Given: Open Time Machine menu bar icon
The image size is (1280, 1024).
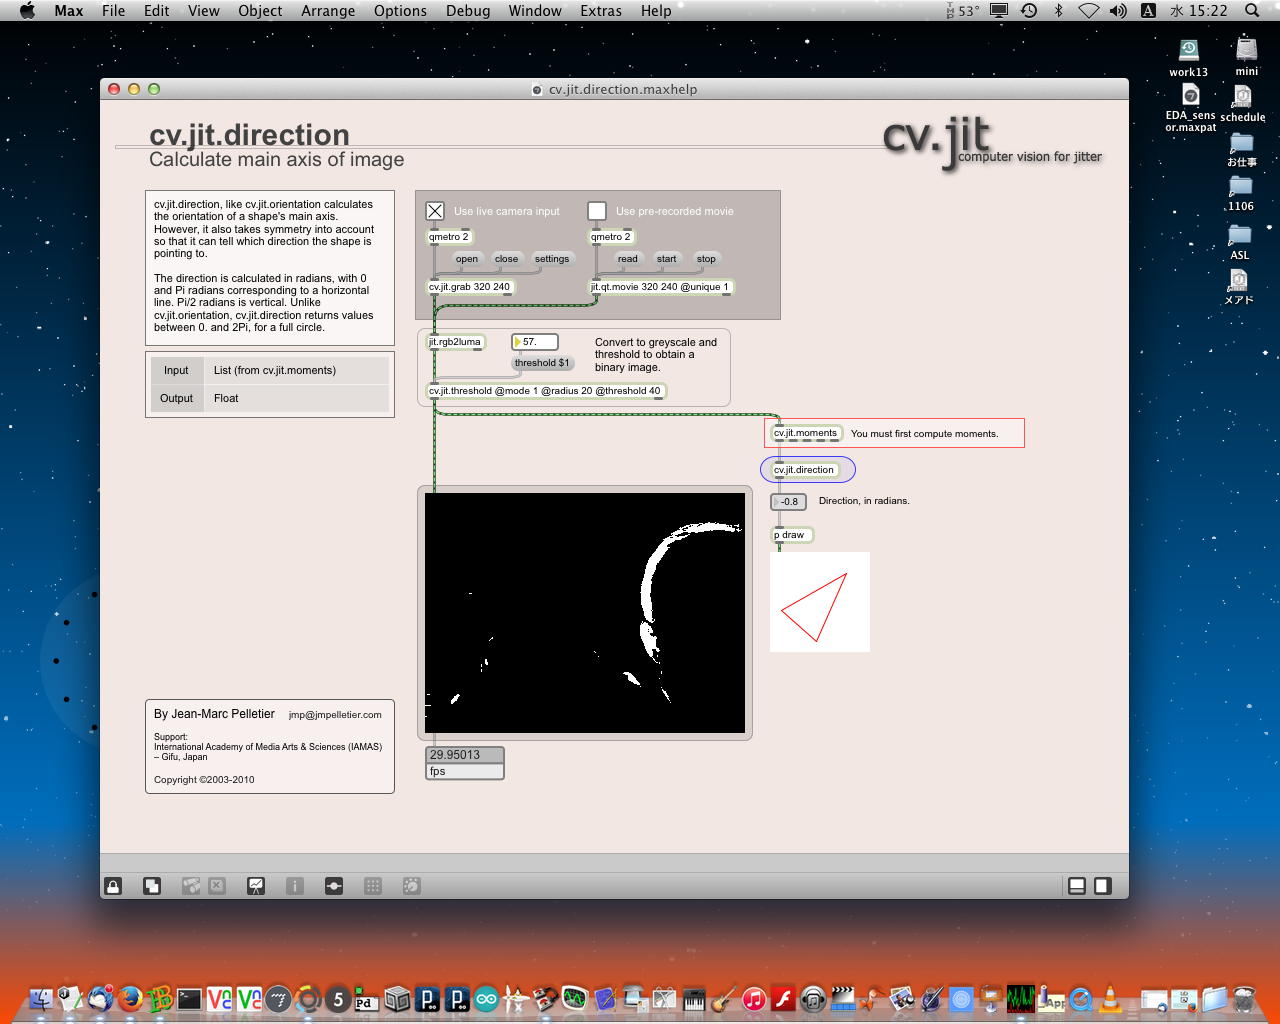Looking at the screenshot, I should click(x=1028, y=10).
